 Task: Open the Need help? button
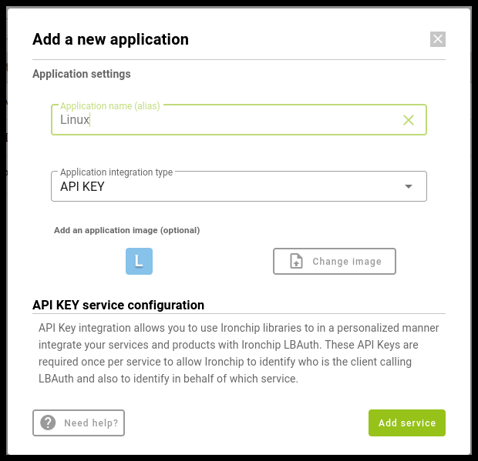[x=79, y=423]
